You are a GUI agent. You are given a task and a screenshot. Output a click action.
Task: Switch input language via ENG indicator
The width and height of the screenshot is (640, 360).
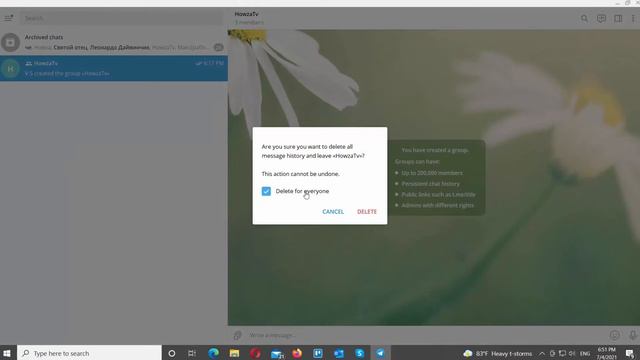click(x=585, y=353)
